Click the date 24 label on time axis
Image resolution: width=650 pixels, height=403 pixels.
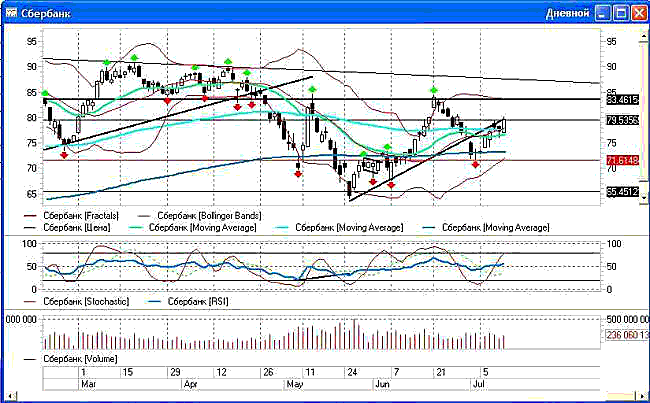(x=352, y=372)
